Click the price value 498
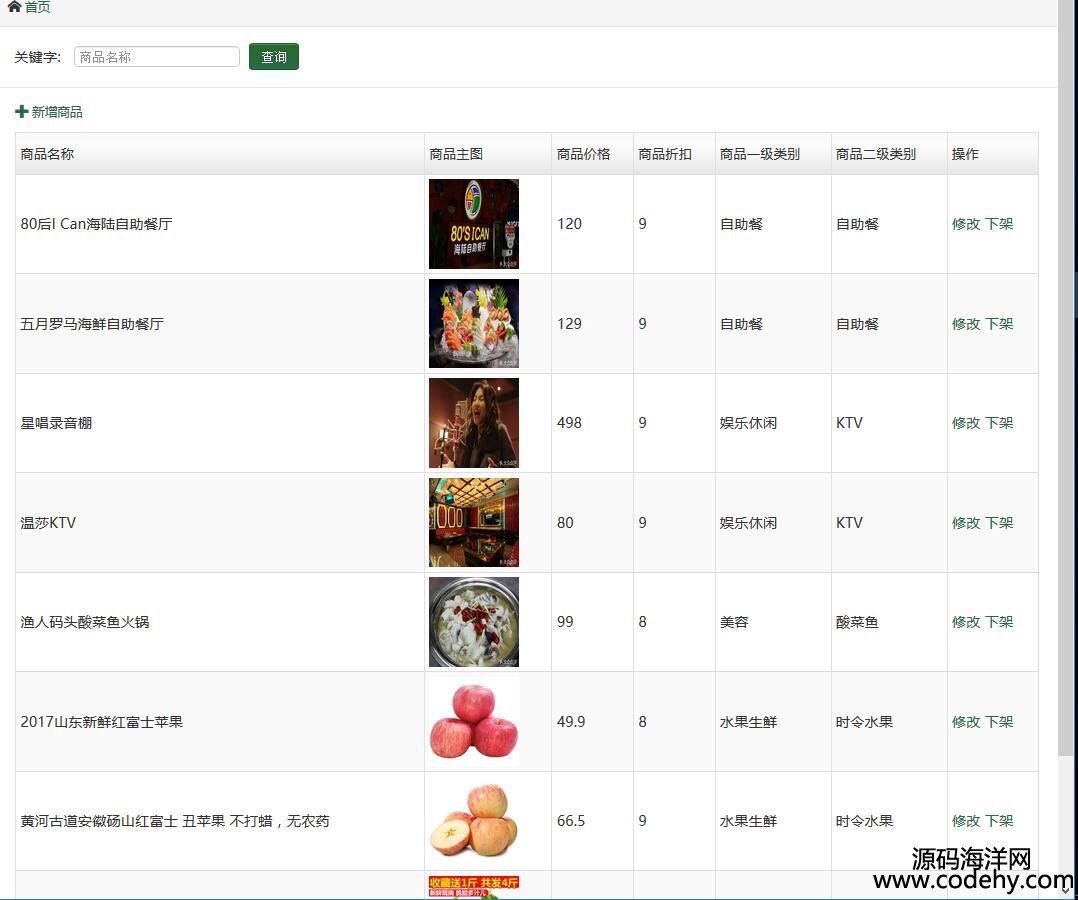 tap(569, 423)
